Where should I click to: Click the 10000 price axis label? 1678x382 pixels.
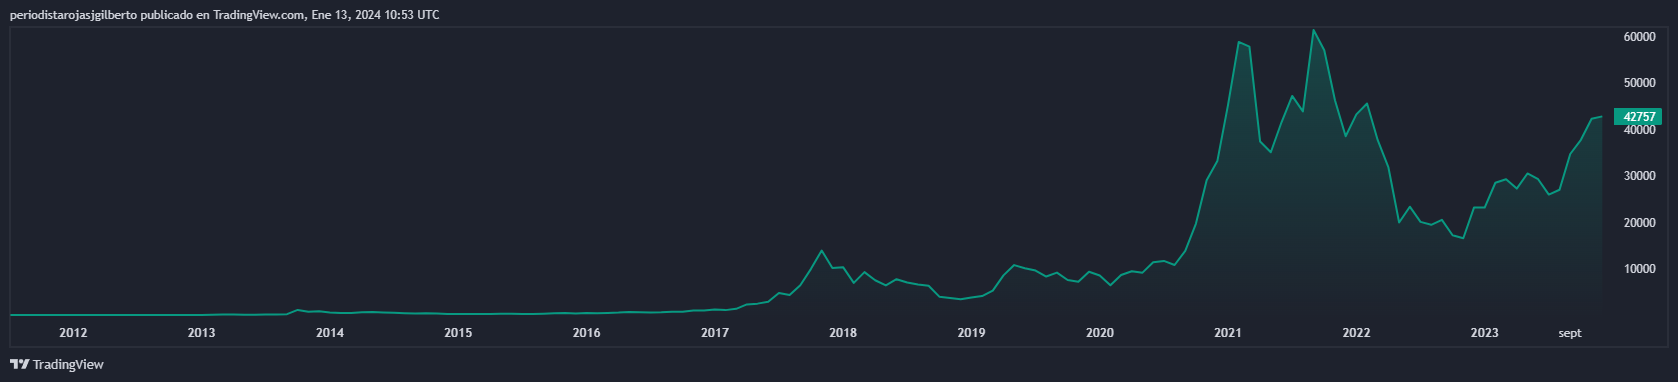click(x=1639, y=269)
